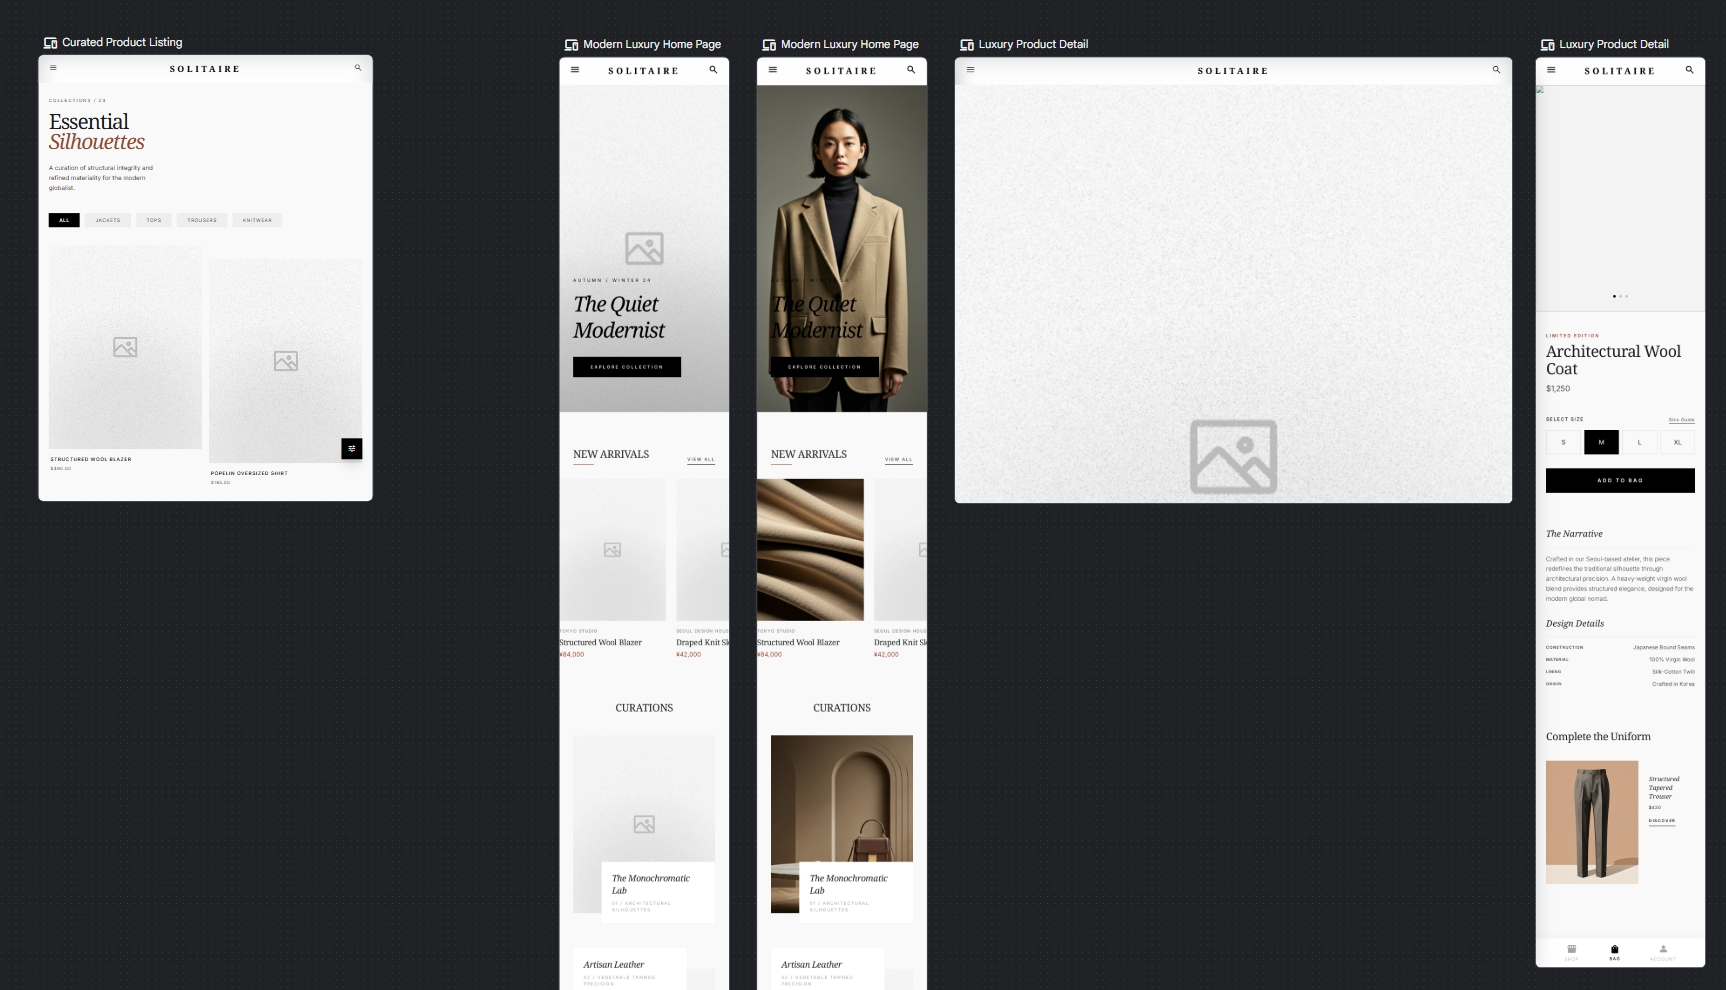Select the ALL category filter chip

(x=64, y=220)
